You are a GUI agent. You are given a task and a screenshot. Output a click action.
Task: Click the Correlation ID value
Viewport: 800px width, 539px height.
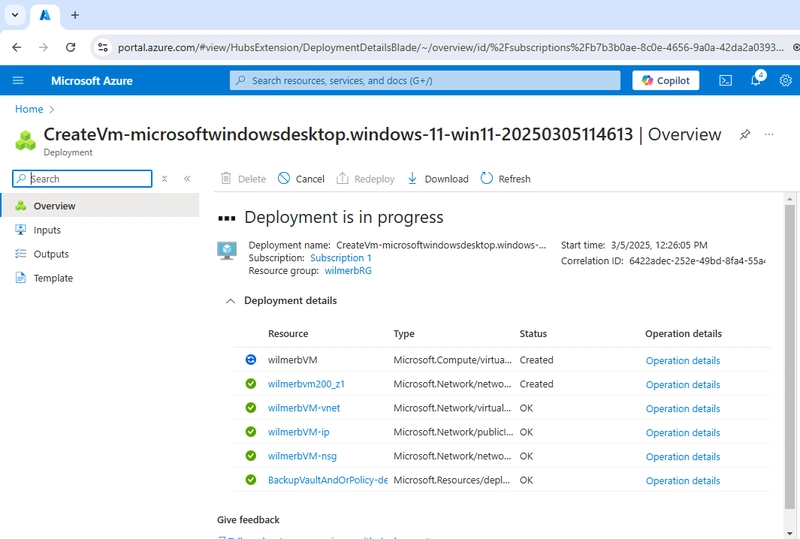(x=696, y=261)
